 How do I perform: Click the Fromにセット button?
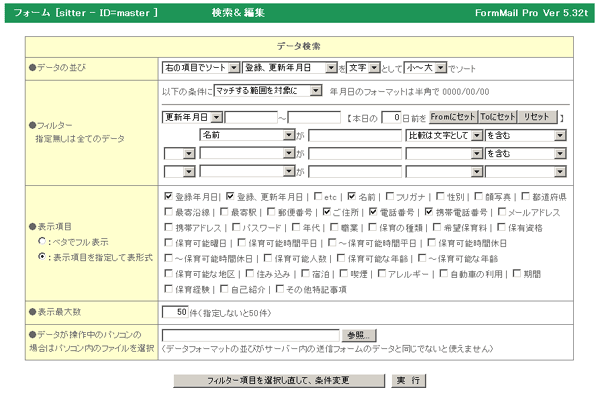453,117
